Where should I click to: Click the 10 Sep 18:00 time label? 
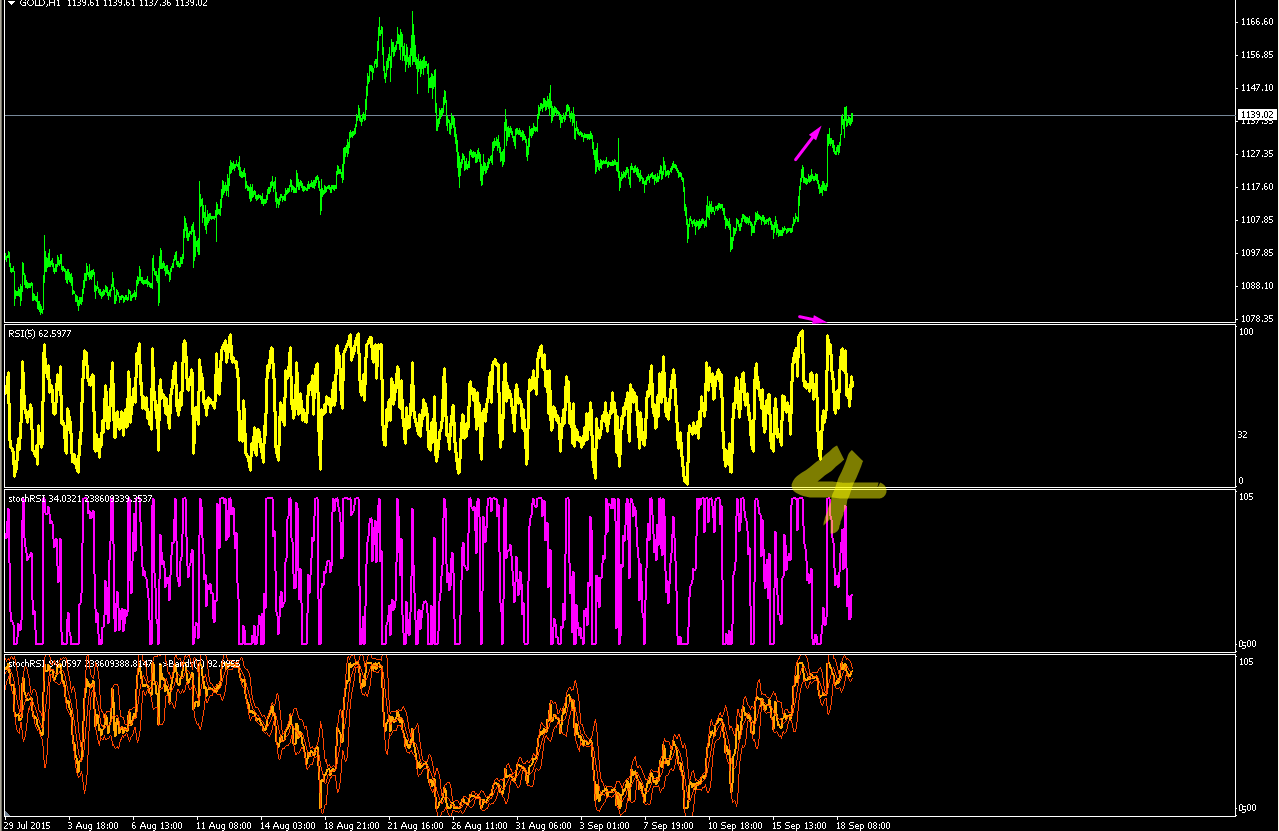(735, 825)
